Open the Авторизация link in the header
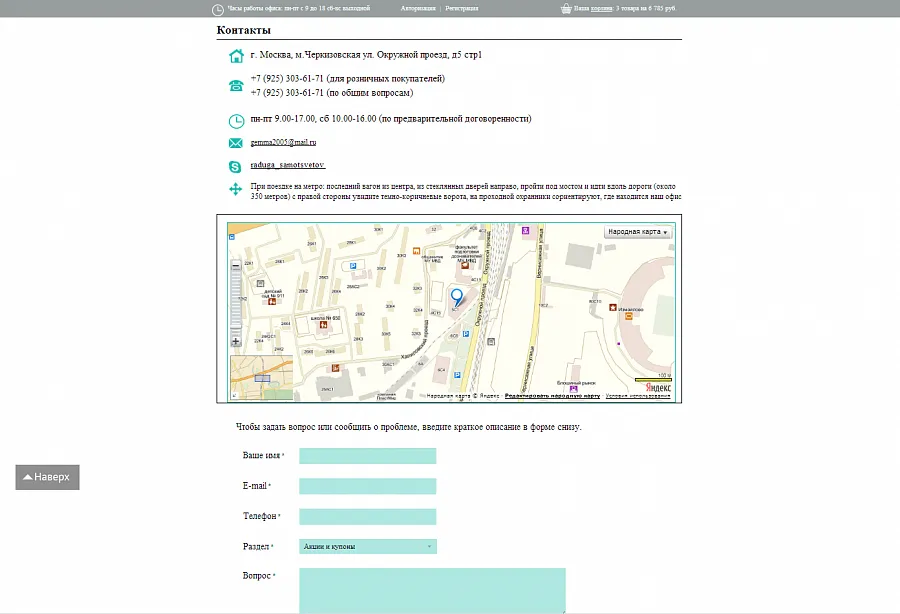 point(418,9)
